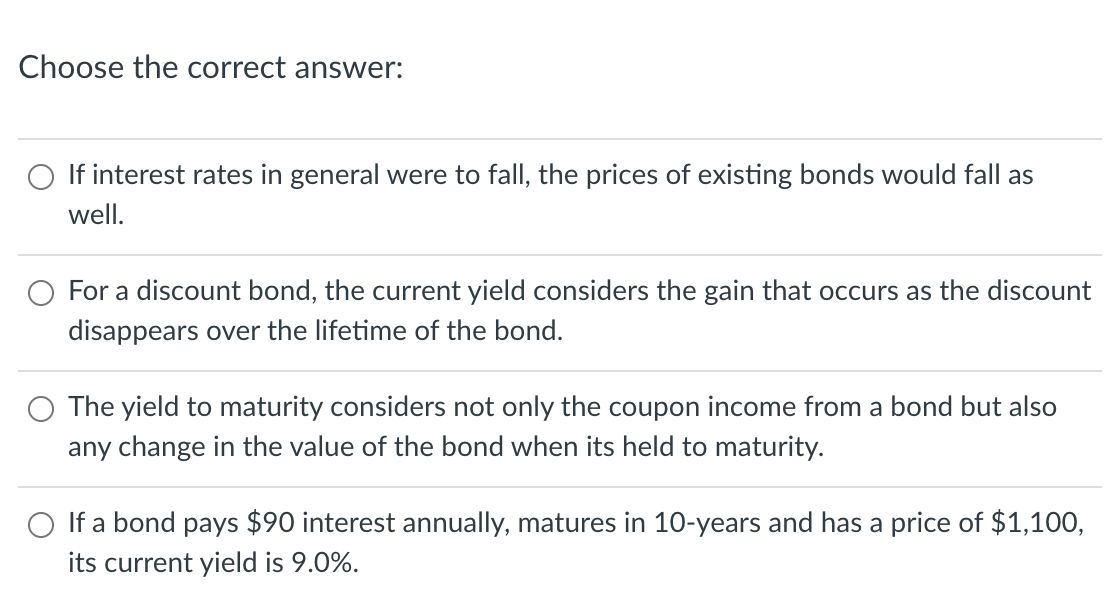This screenshot has width=1114, height=594.
Task: Choose the yield to maturity radio button
Action: point(40,409)
